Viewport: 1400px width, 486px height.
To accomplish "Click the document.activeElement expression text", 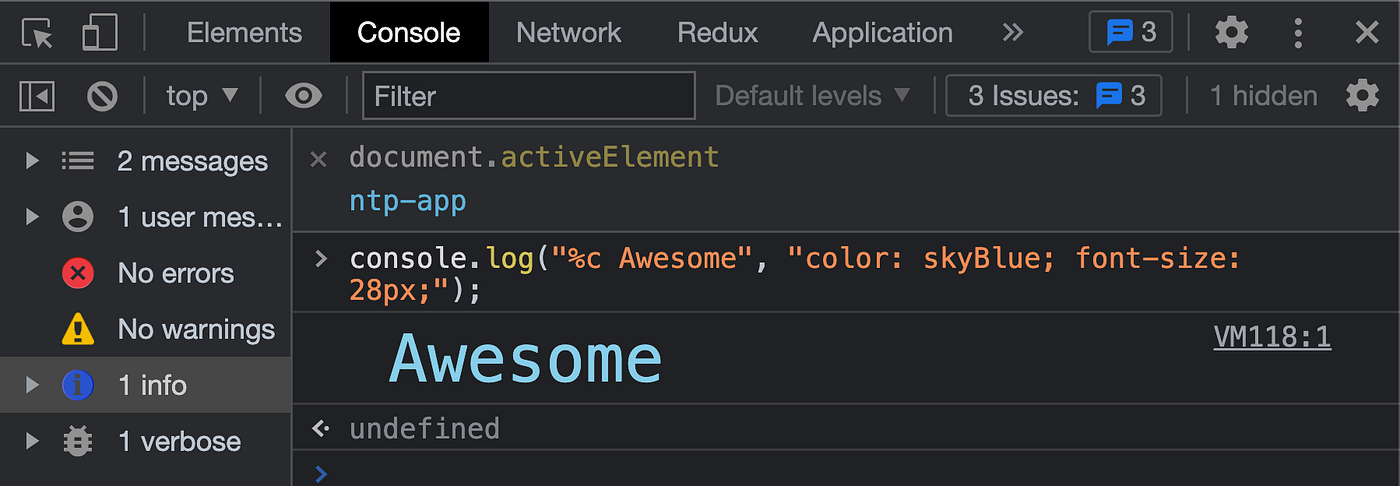I will [x=534, y=158].
